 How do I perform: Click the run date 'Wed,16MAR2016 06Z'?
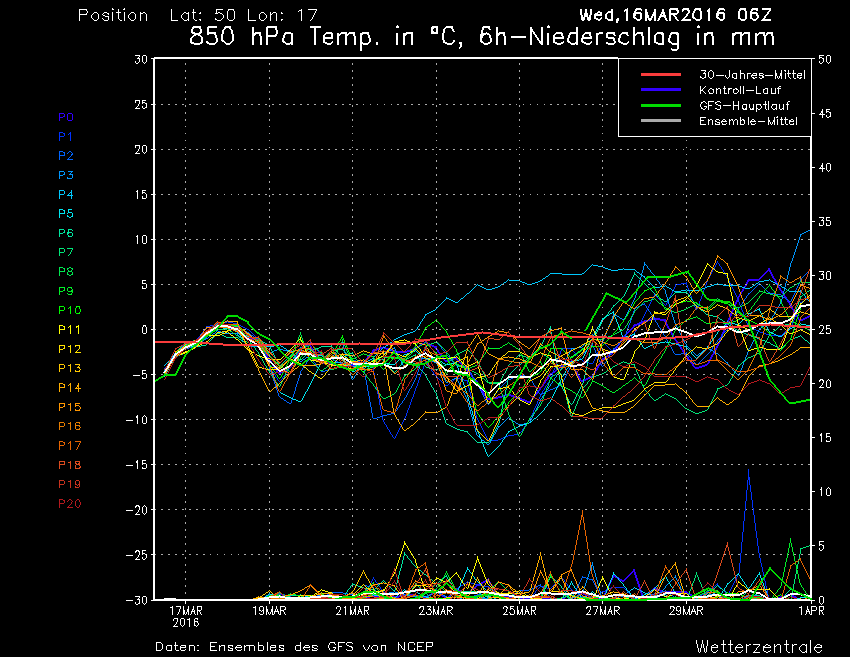click(675, 15)
